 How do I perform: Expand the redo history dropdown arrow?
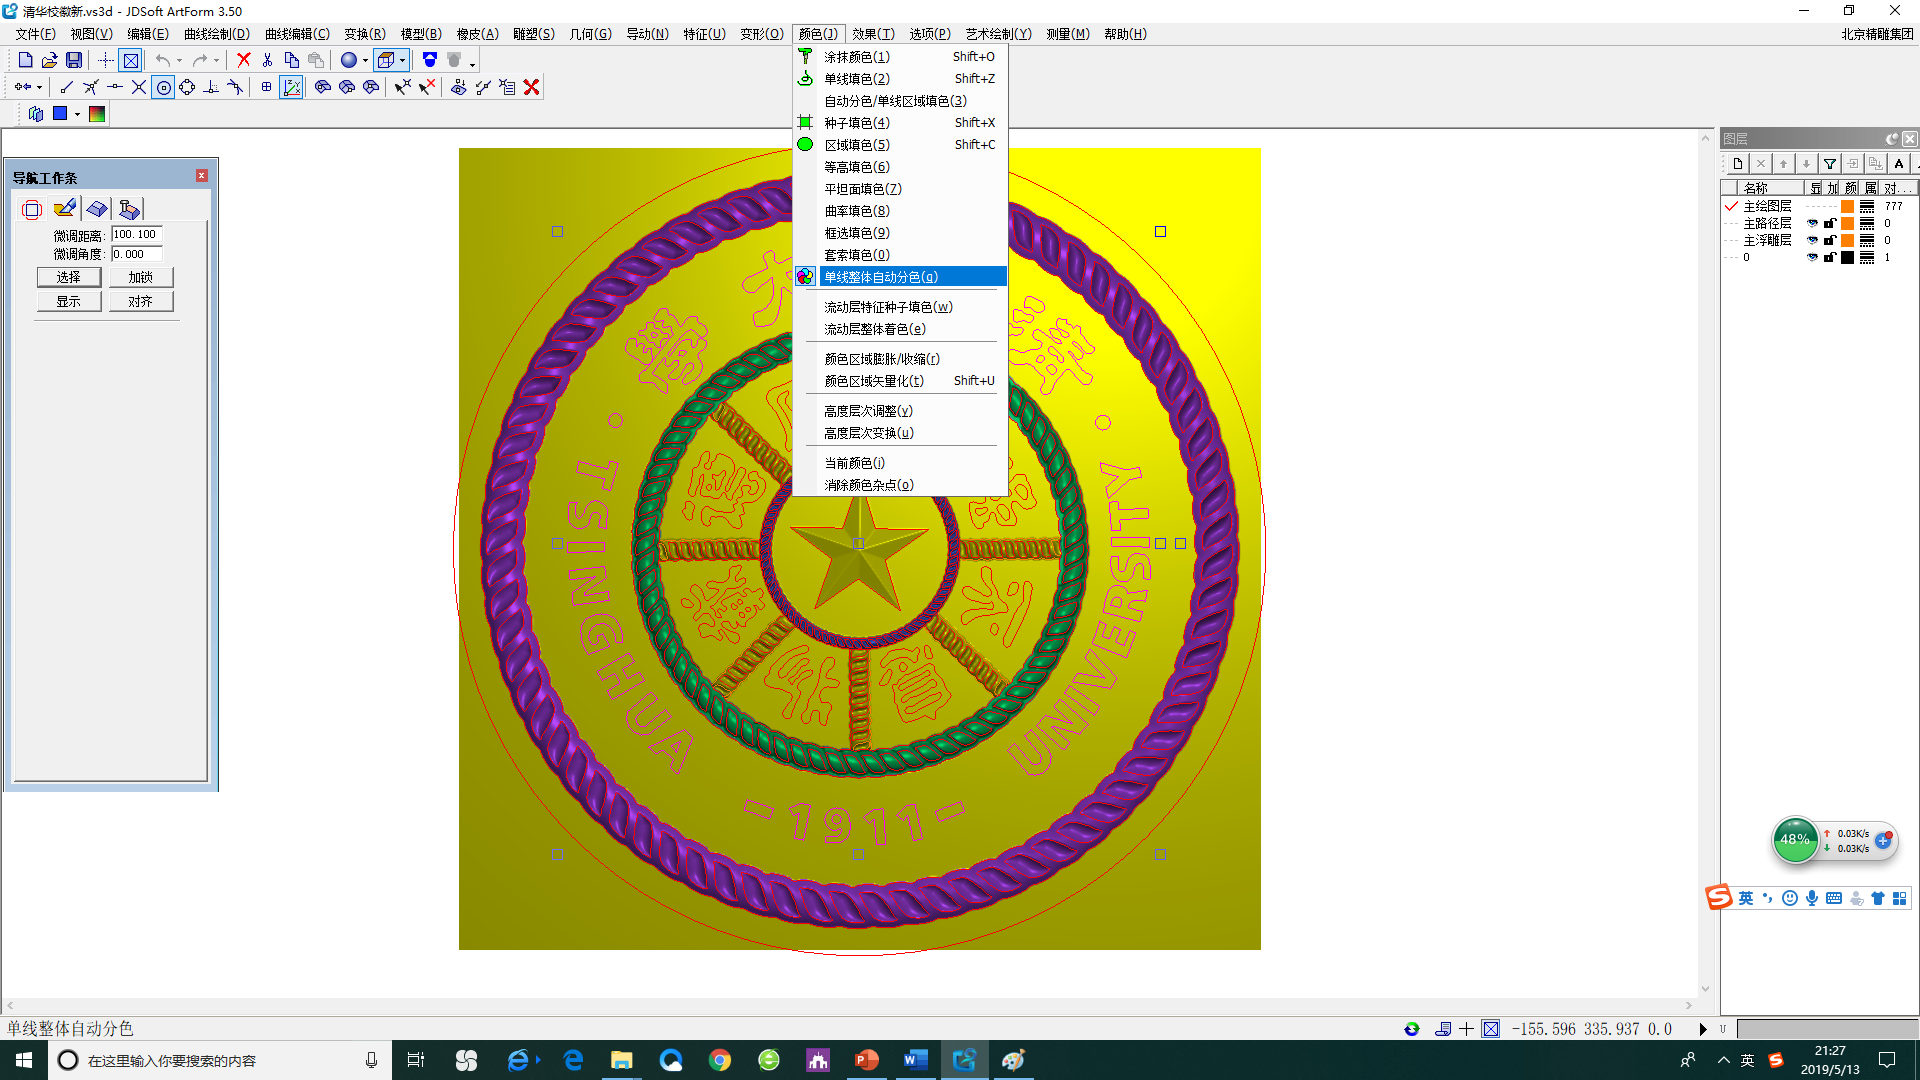tap(216, 60)
